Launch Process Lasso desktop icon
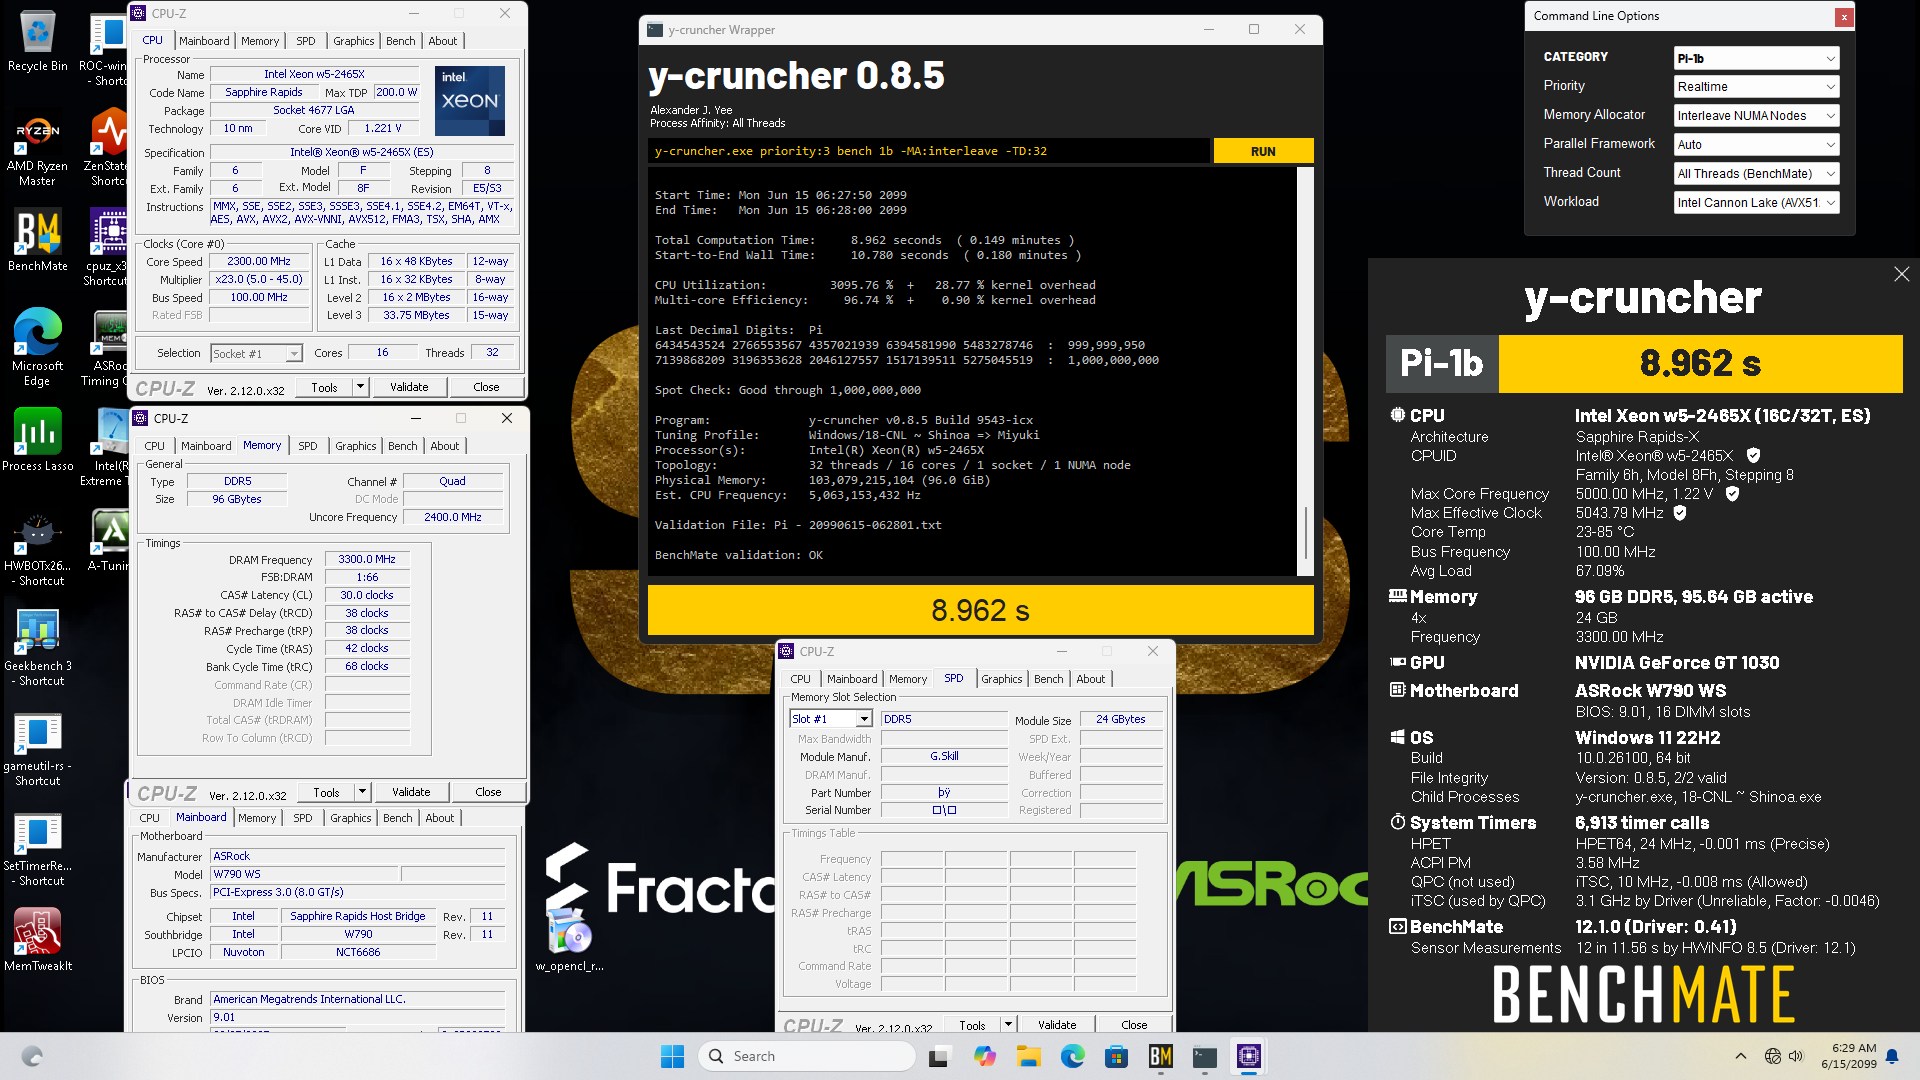 coord(37,441)
